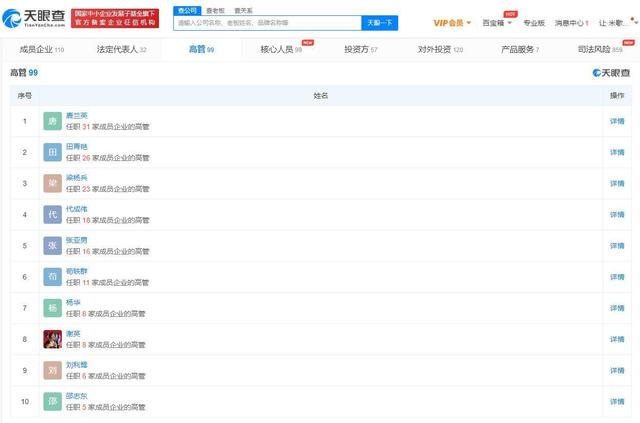The width and height of the screenshot is (640, 423).
Task: Switch to the 司法风险 tab
Action: pos(600,49)
